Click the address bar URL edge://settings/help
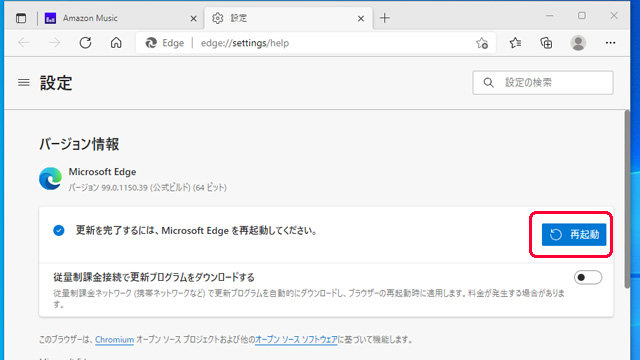This screenshot has height=360, width=640. click(x=244, y=43)
